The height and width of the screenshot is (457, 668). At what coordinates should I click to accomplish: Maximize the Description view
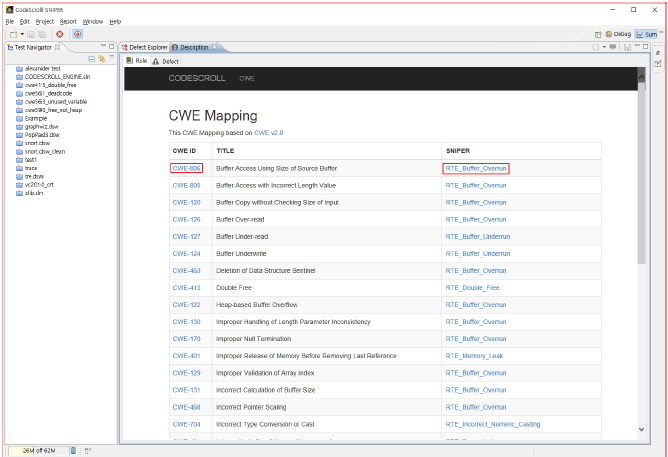(x=645, y=46)
